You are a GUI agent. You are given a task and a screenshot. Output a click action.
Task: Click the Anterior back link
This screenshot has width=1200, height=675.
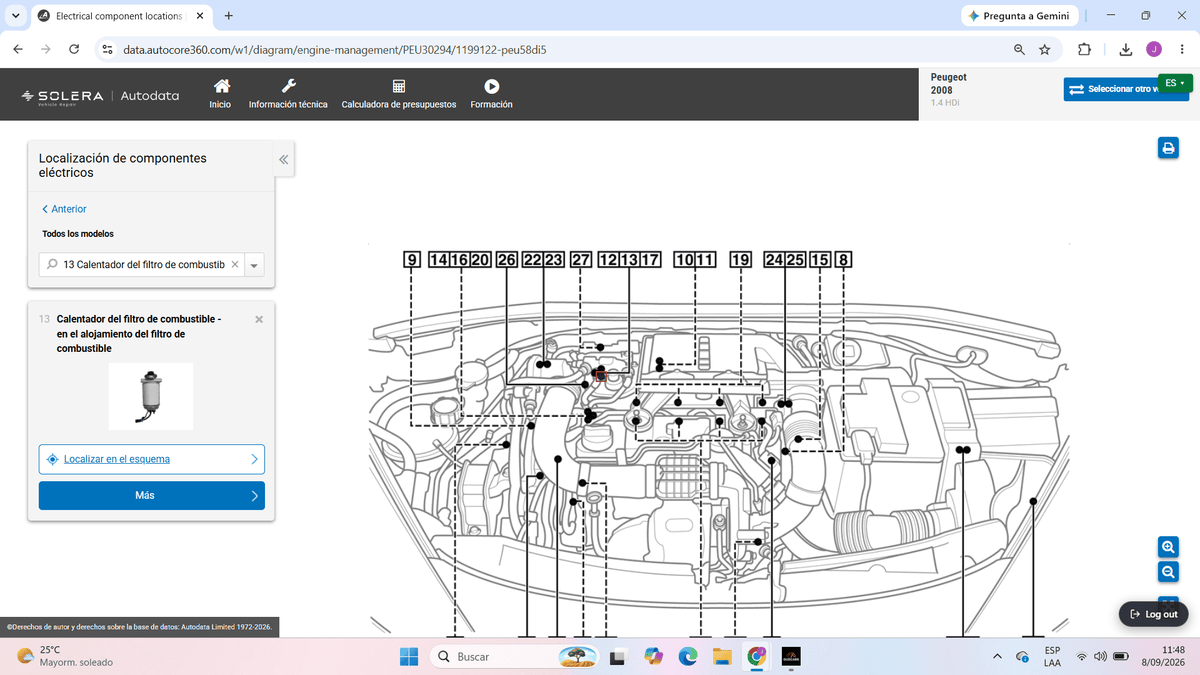(x=64, y=209)
